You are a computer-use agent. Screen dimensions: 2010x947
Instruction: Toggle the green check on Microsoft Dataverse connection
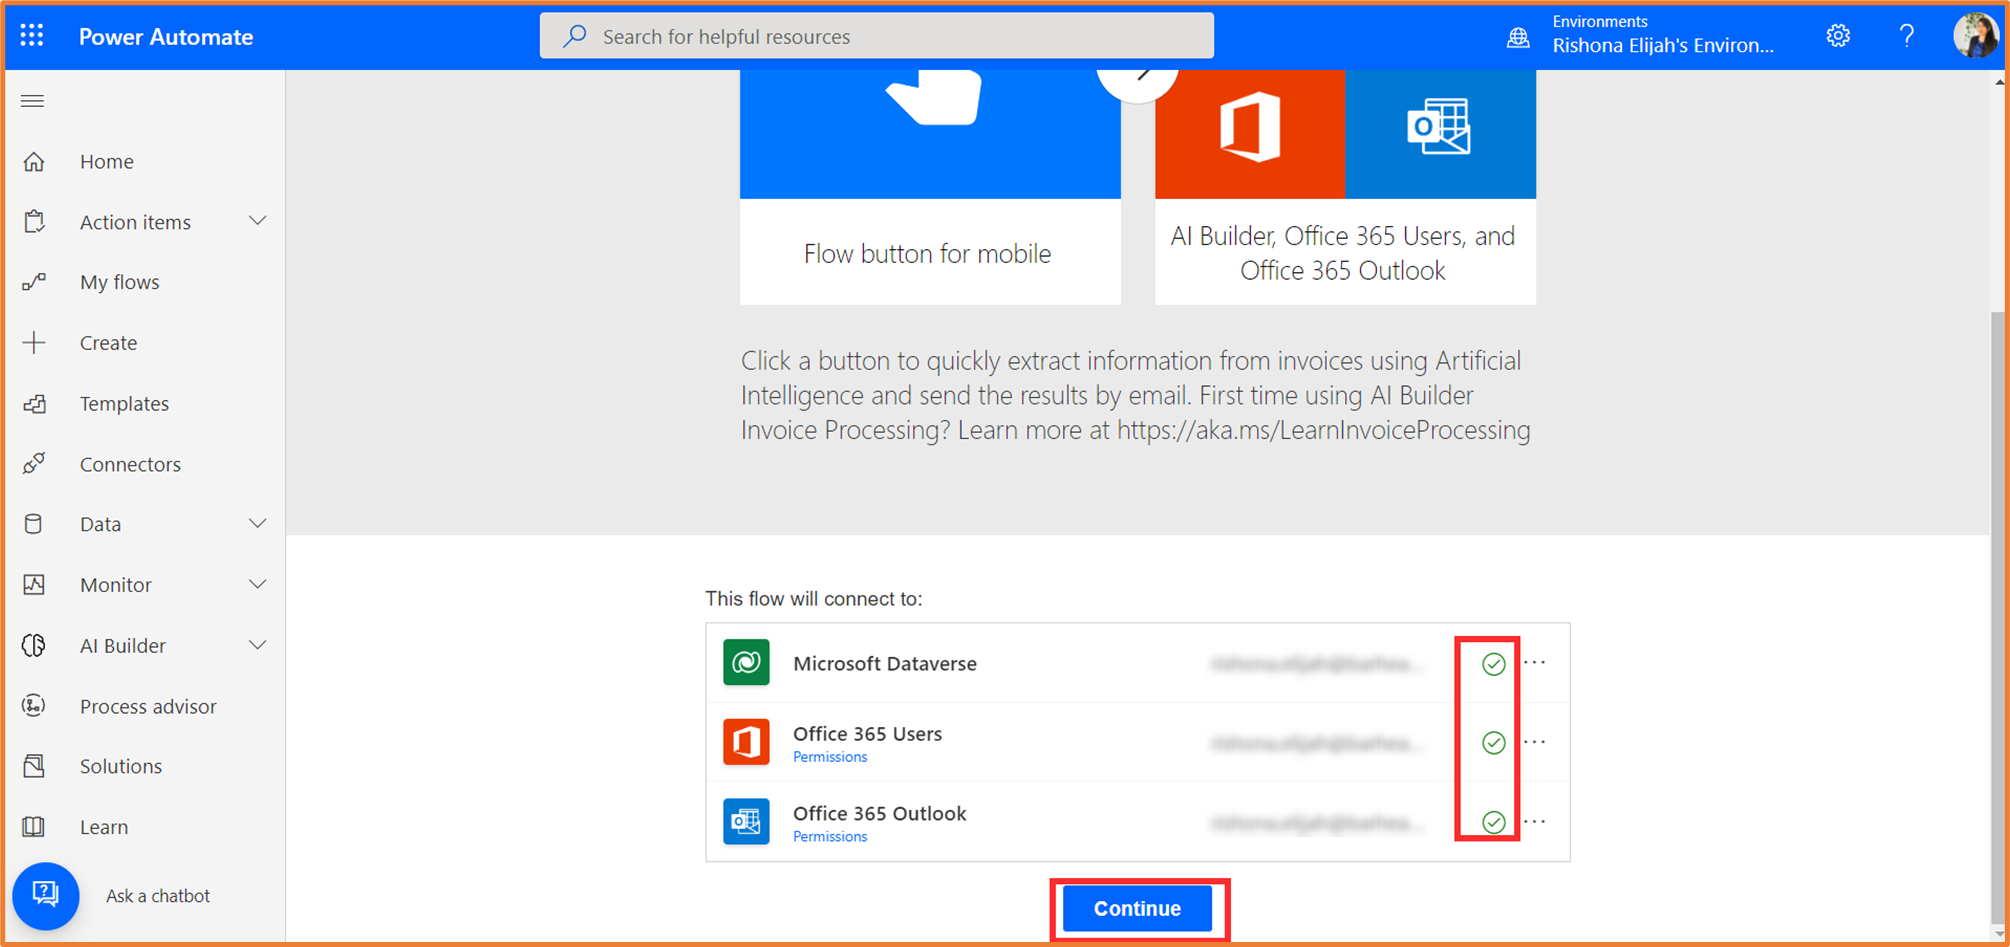[1491, 663]
